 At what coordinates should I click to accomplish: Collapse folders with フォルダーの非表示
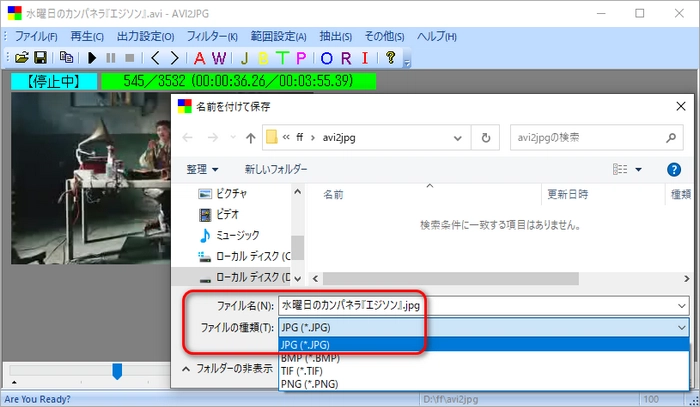point(228,369)
